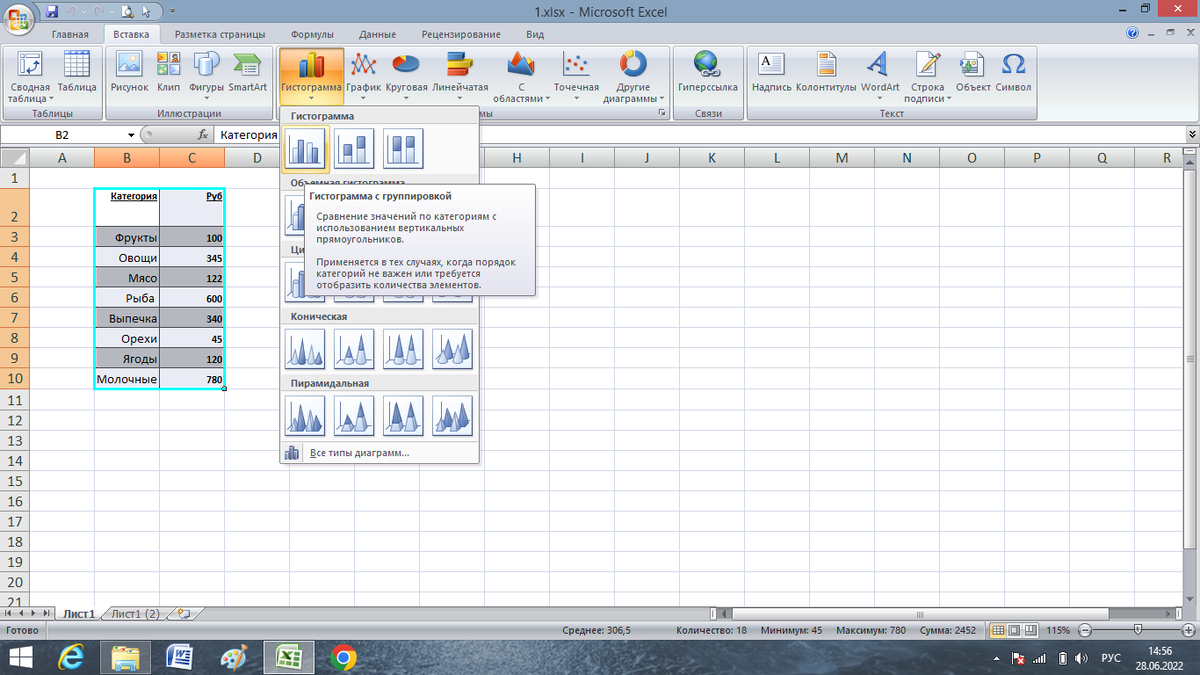Choose the stacked column chart thumbnail
The height and width of the screenshot is (675, 1200).
354,149
